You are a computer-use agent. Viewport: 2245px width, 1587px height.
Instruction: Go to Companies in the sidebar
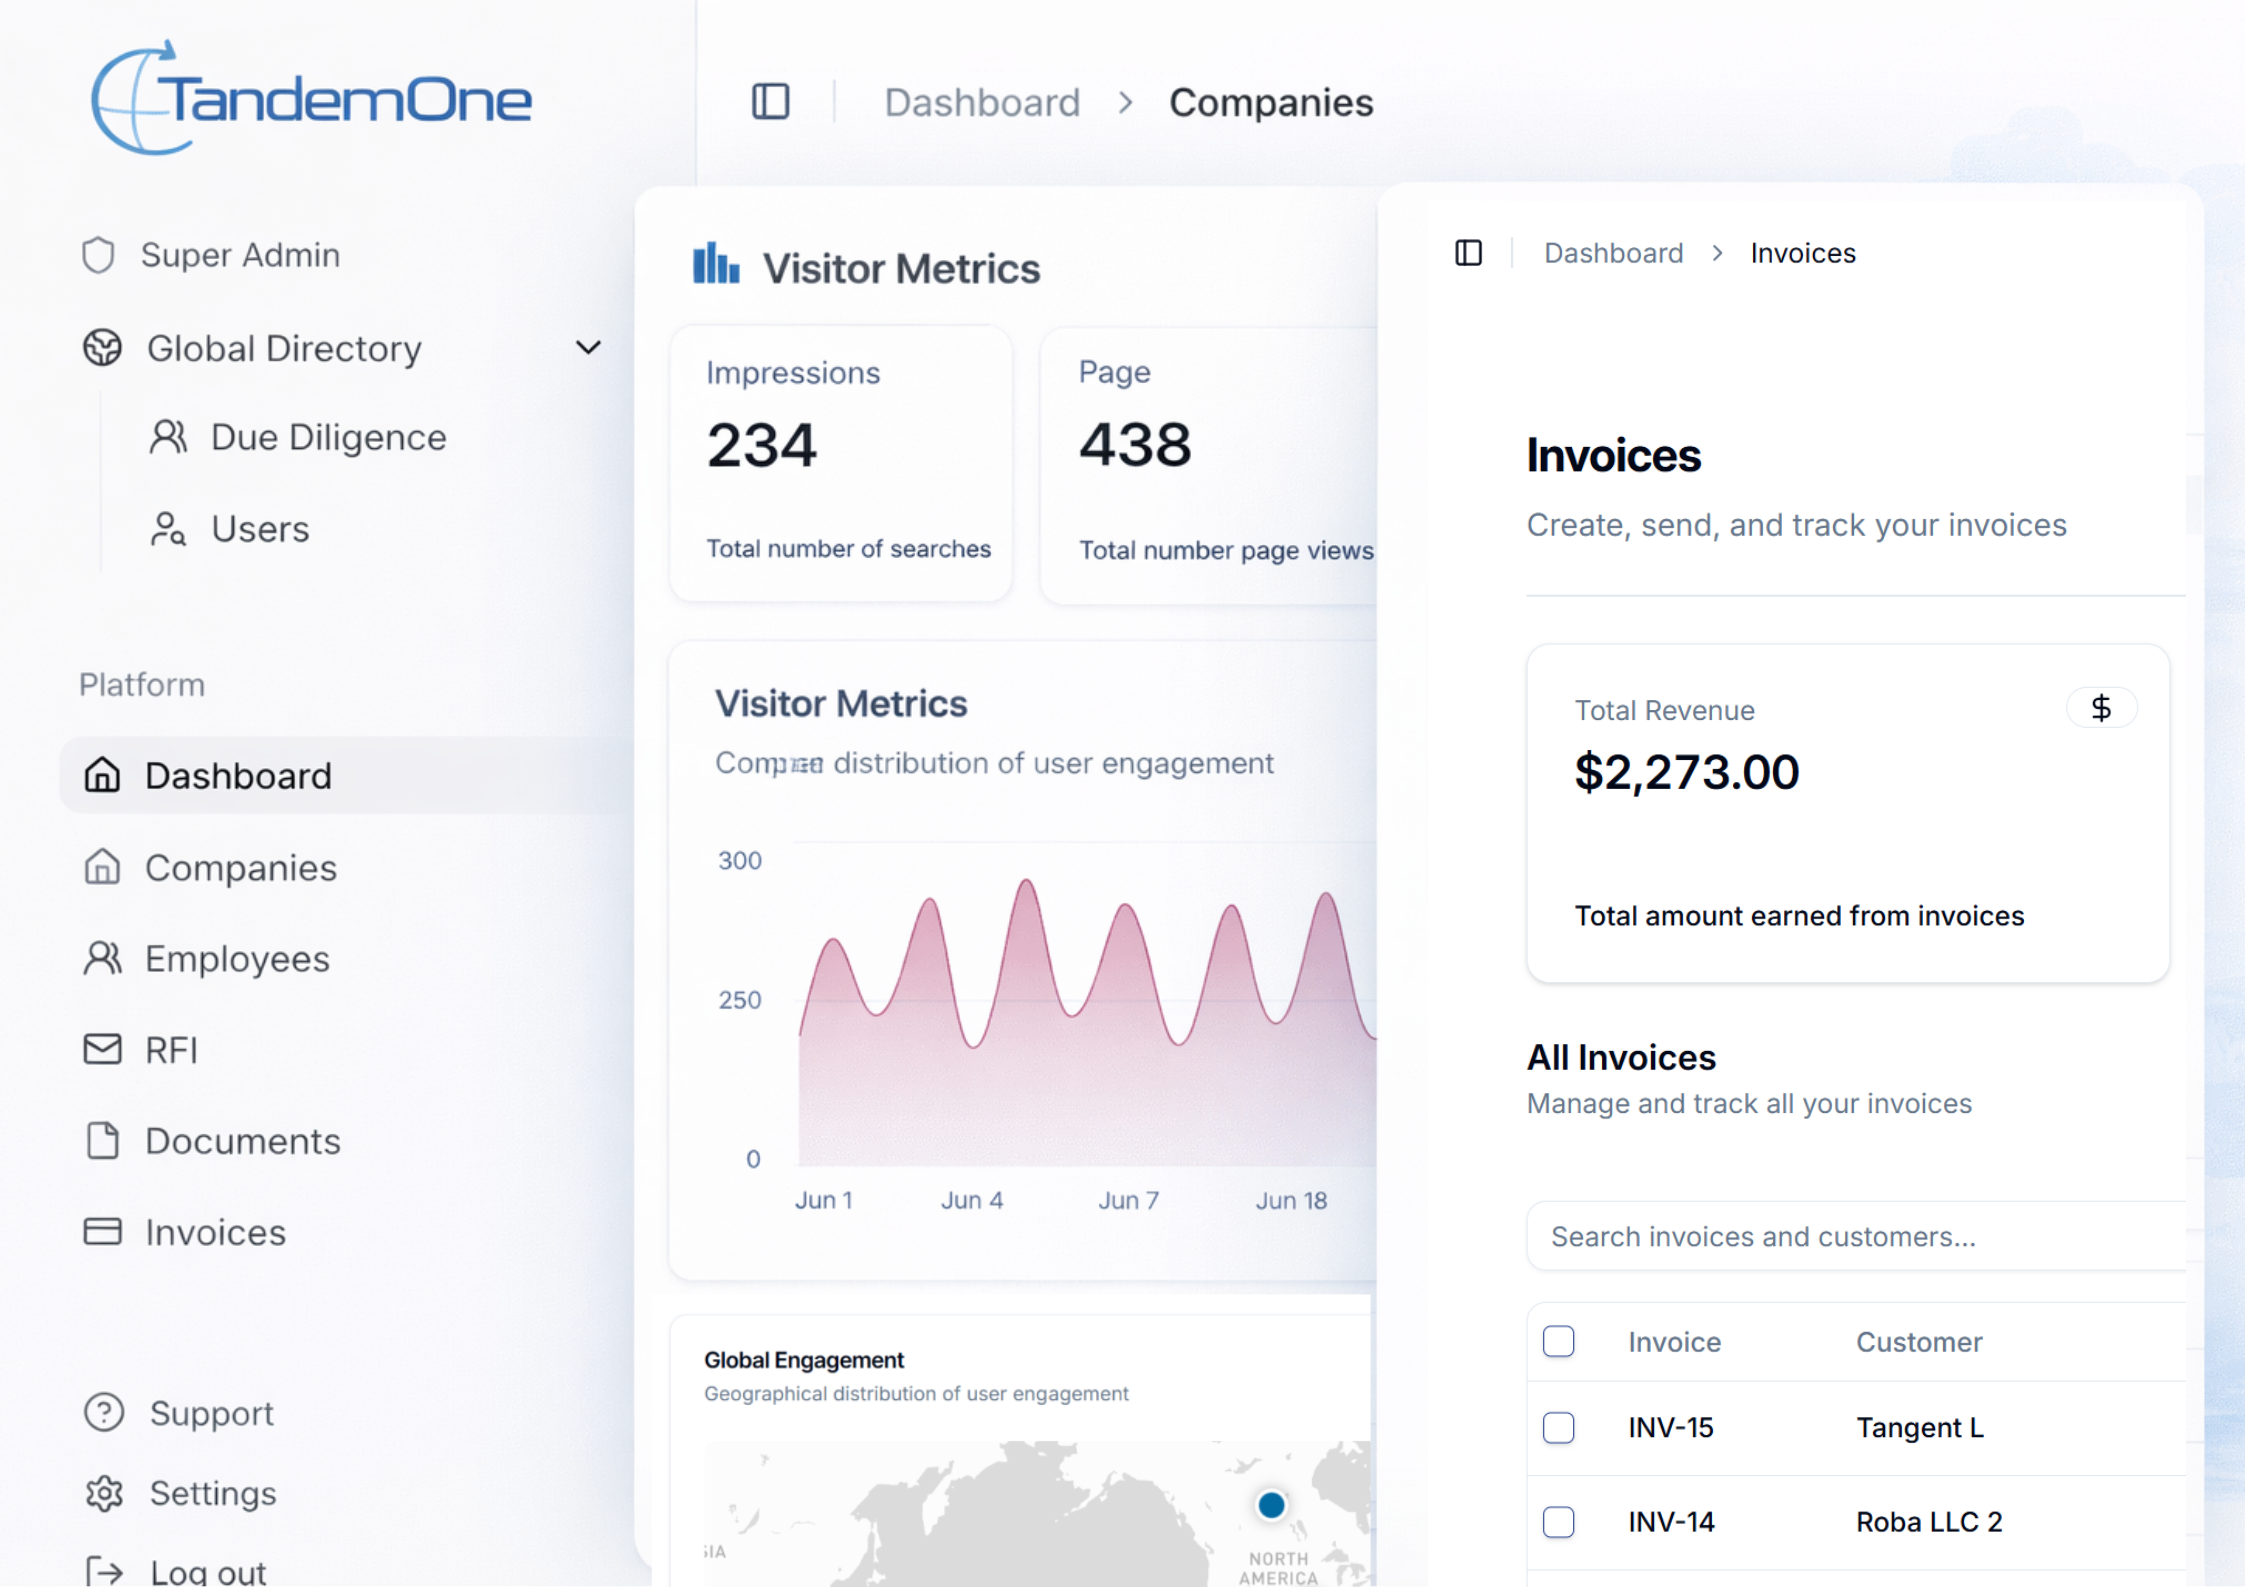point(240,867)
